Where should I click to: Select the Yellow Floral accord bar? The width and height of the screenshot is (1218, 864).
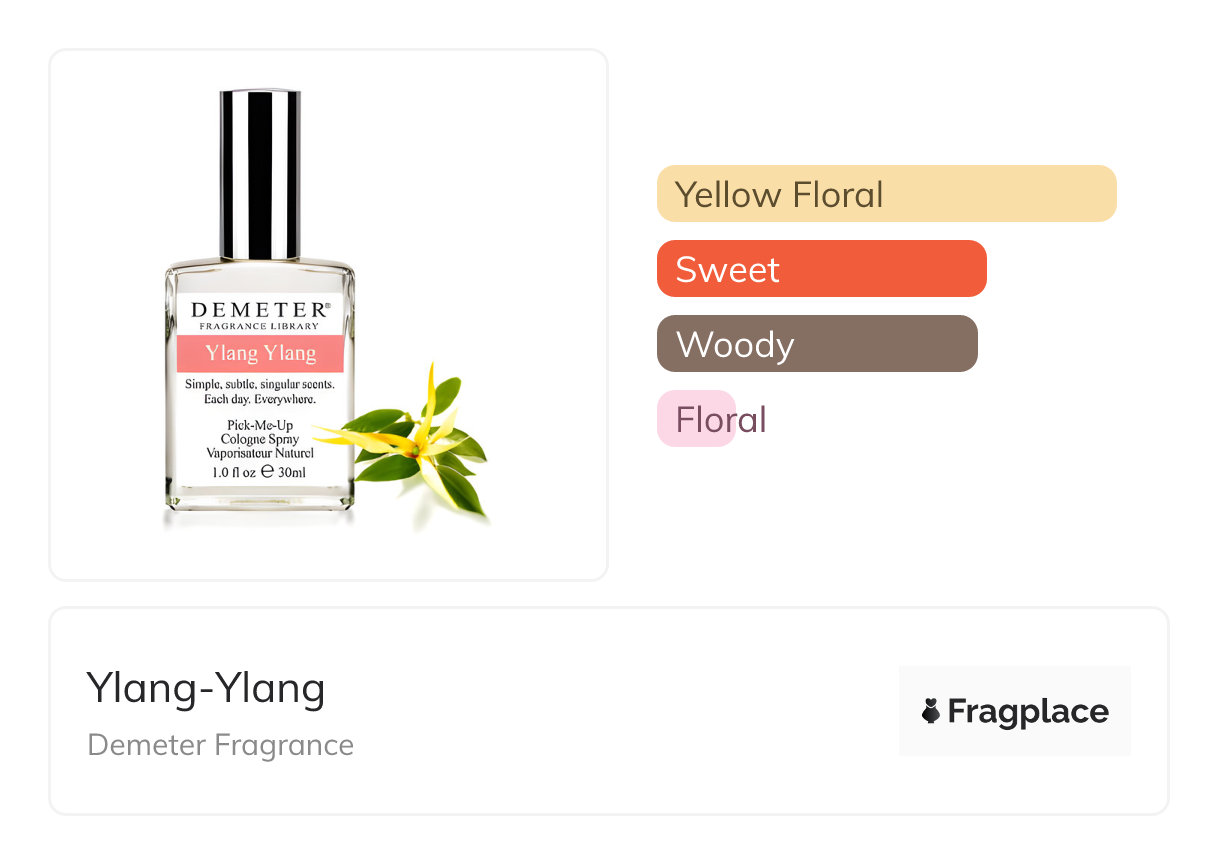(886, 194)
